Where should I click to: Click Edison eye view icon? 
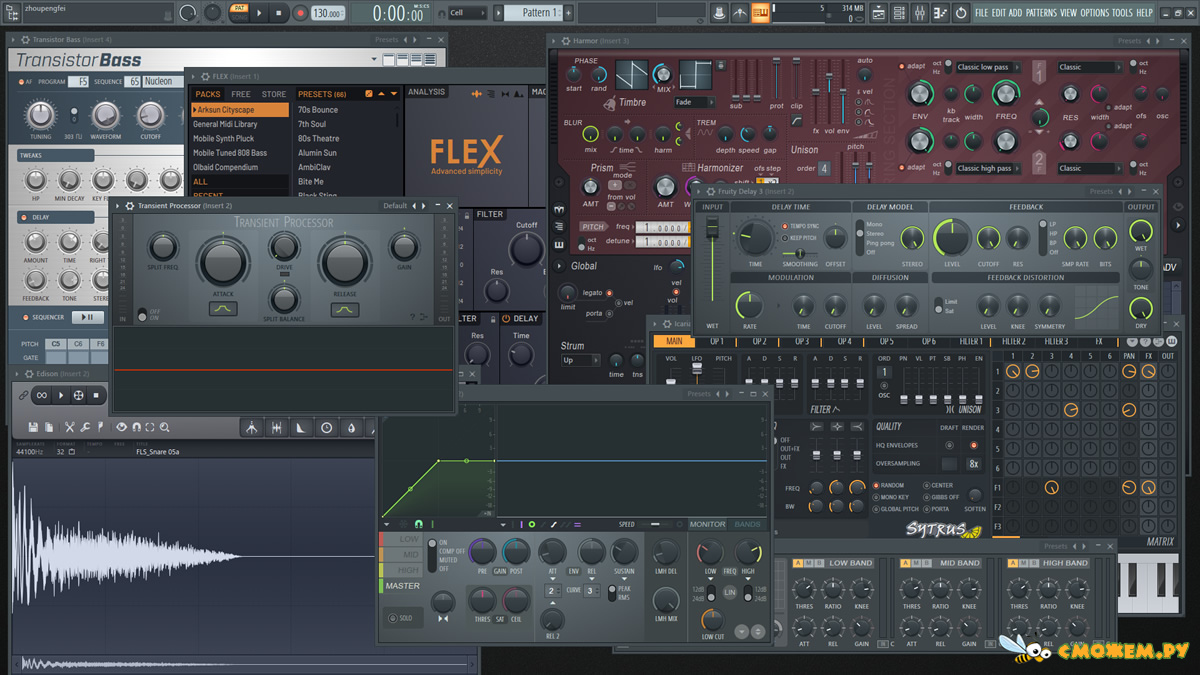[x=121, y=427]
